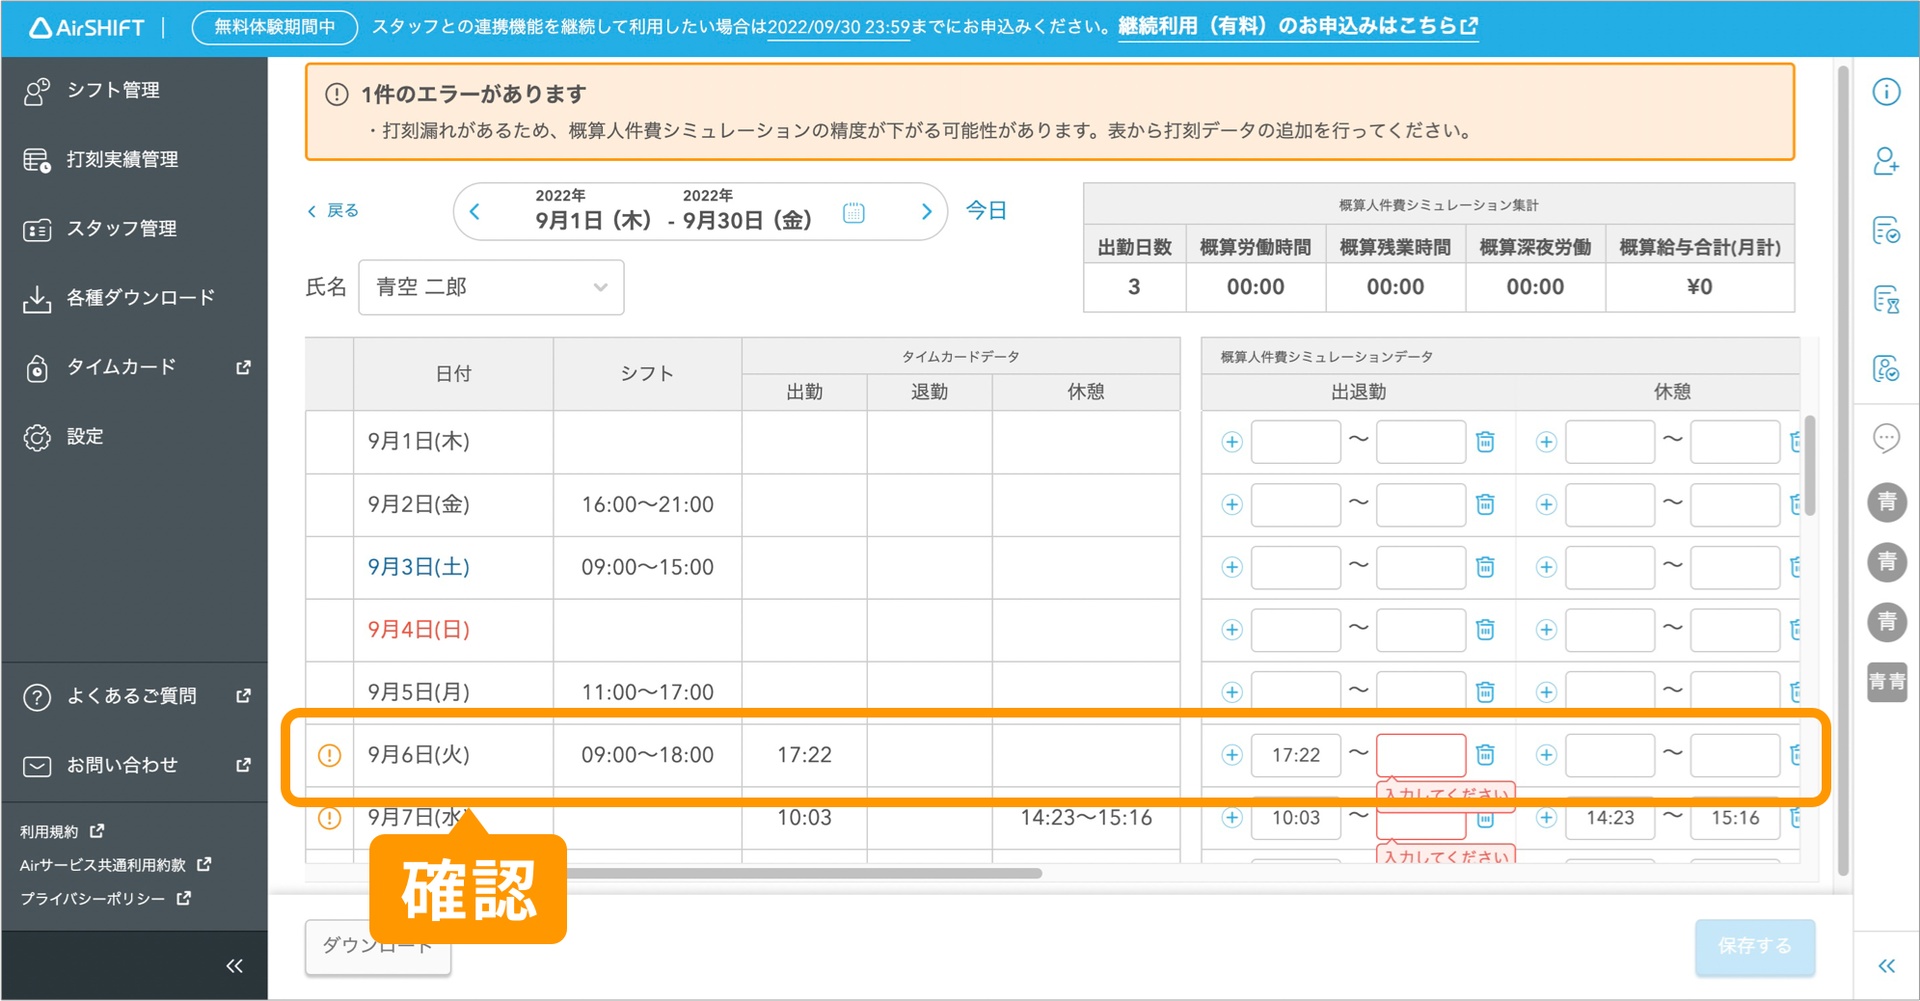1920x1001 pixels.
Task: Click the add staff icon in right sidebar
Action: tap(1886, 161)
